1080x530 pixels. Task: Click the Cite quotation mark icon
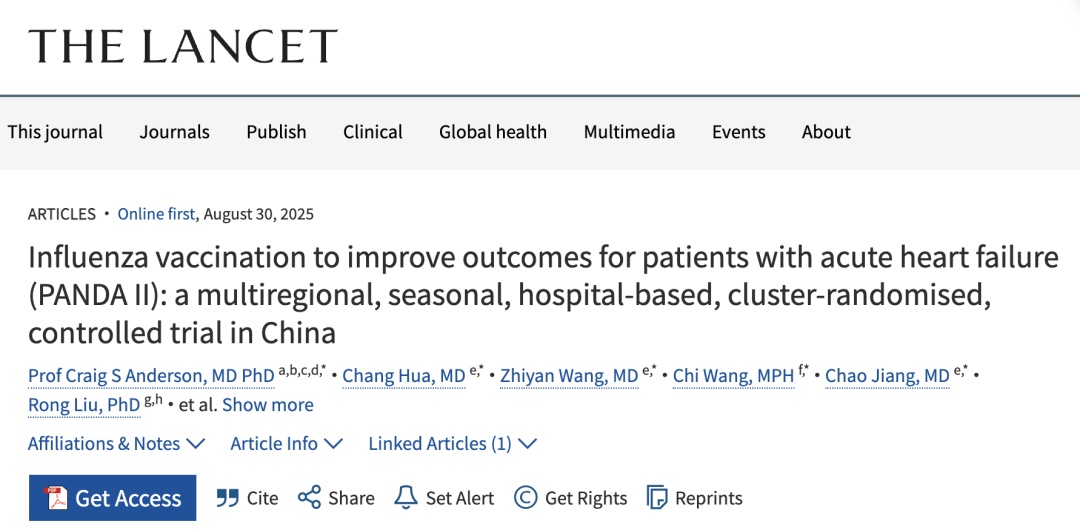click(x=227, y=498)
